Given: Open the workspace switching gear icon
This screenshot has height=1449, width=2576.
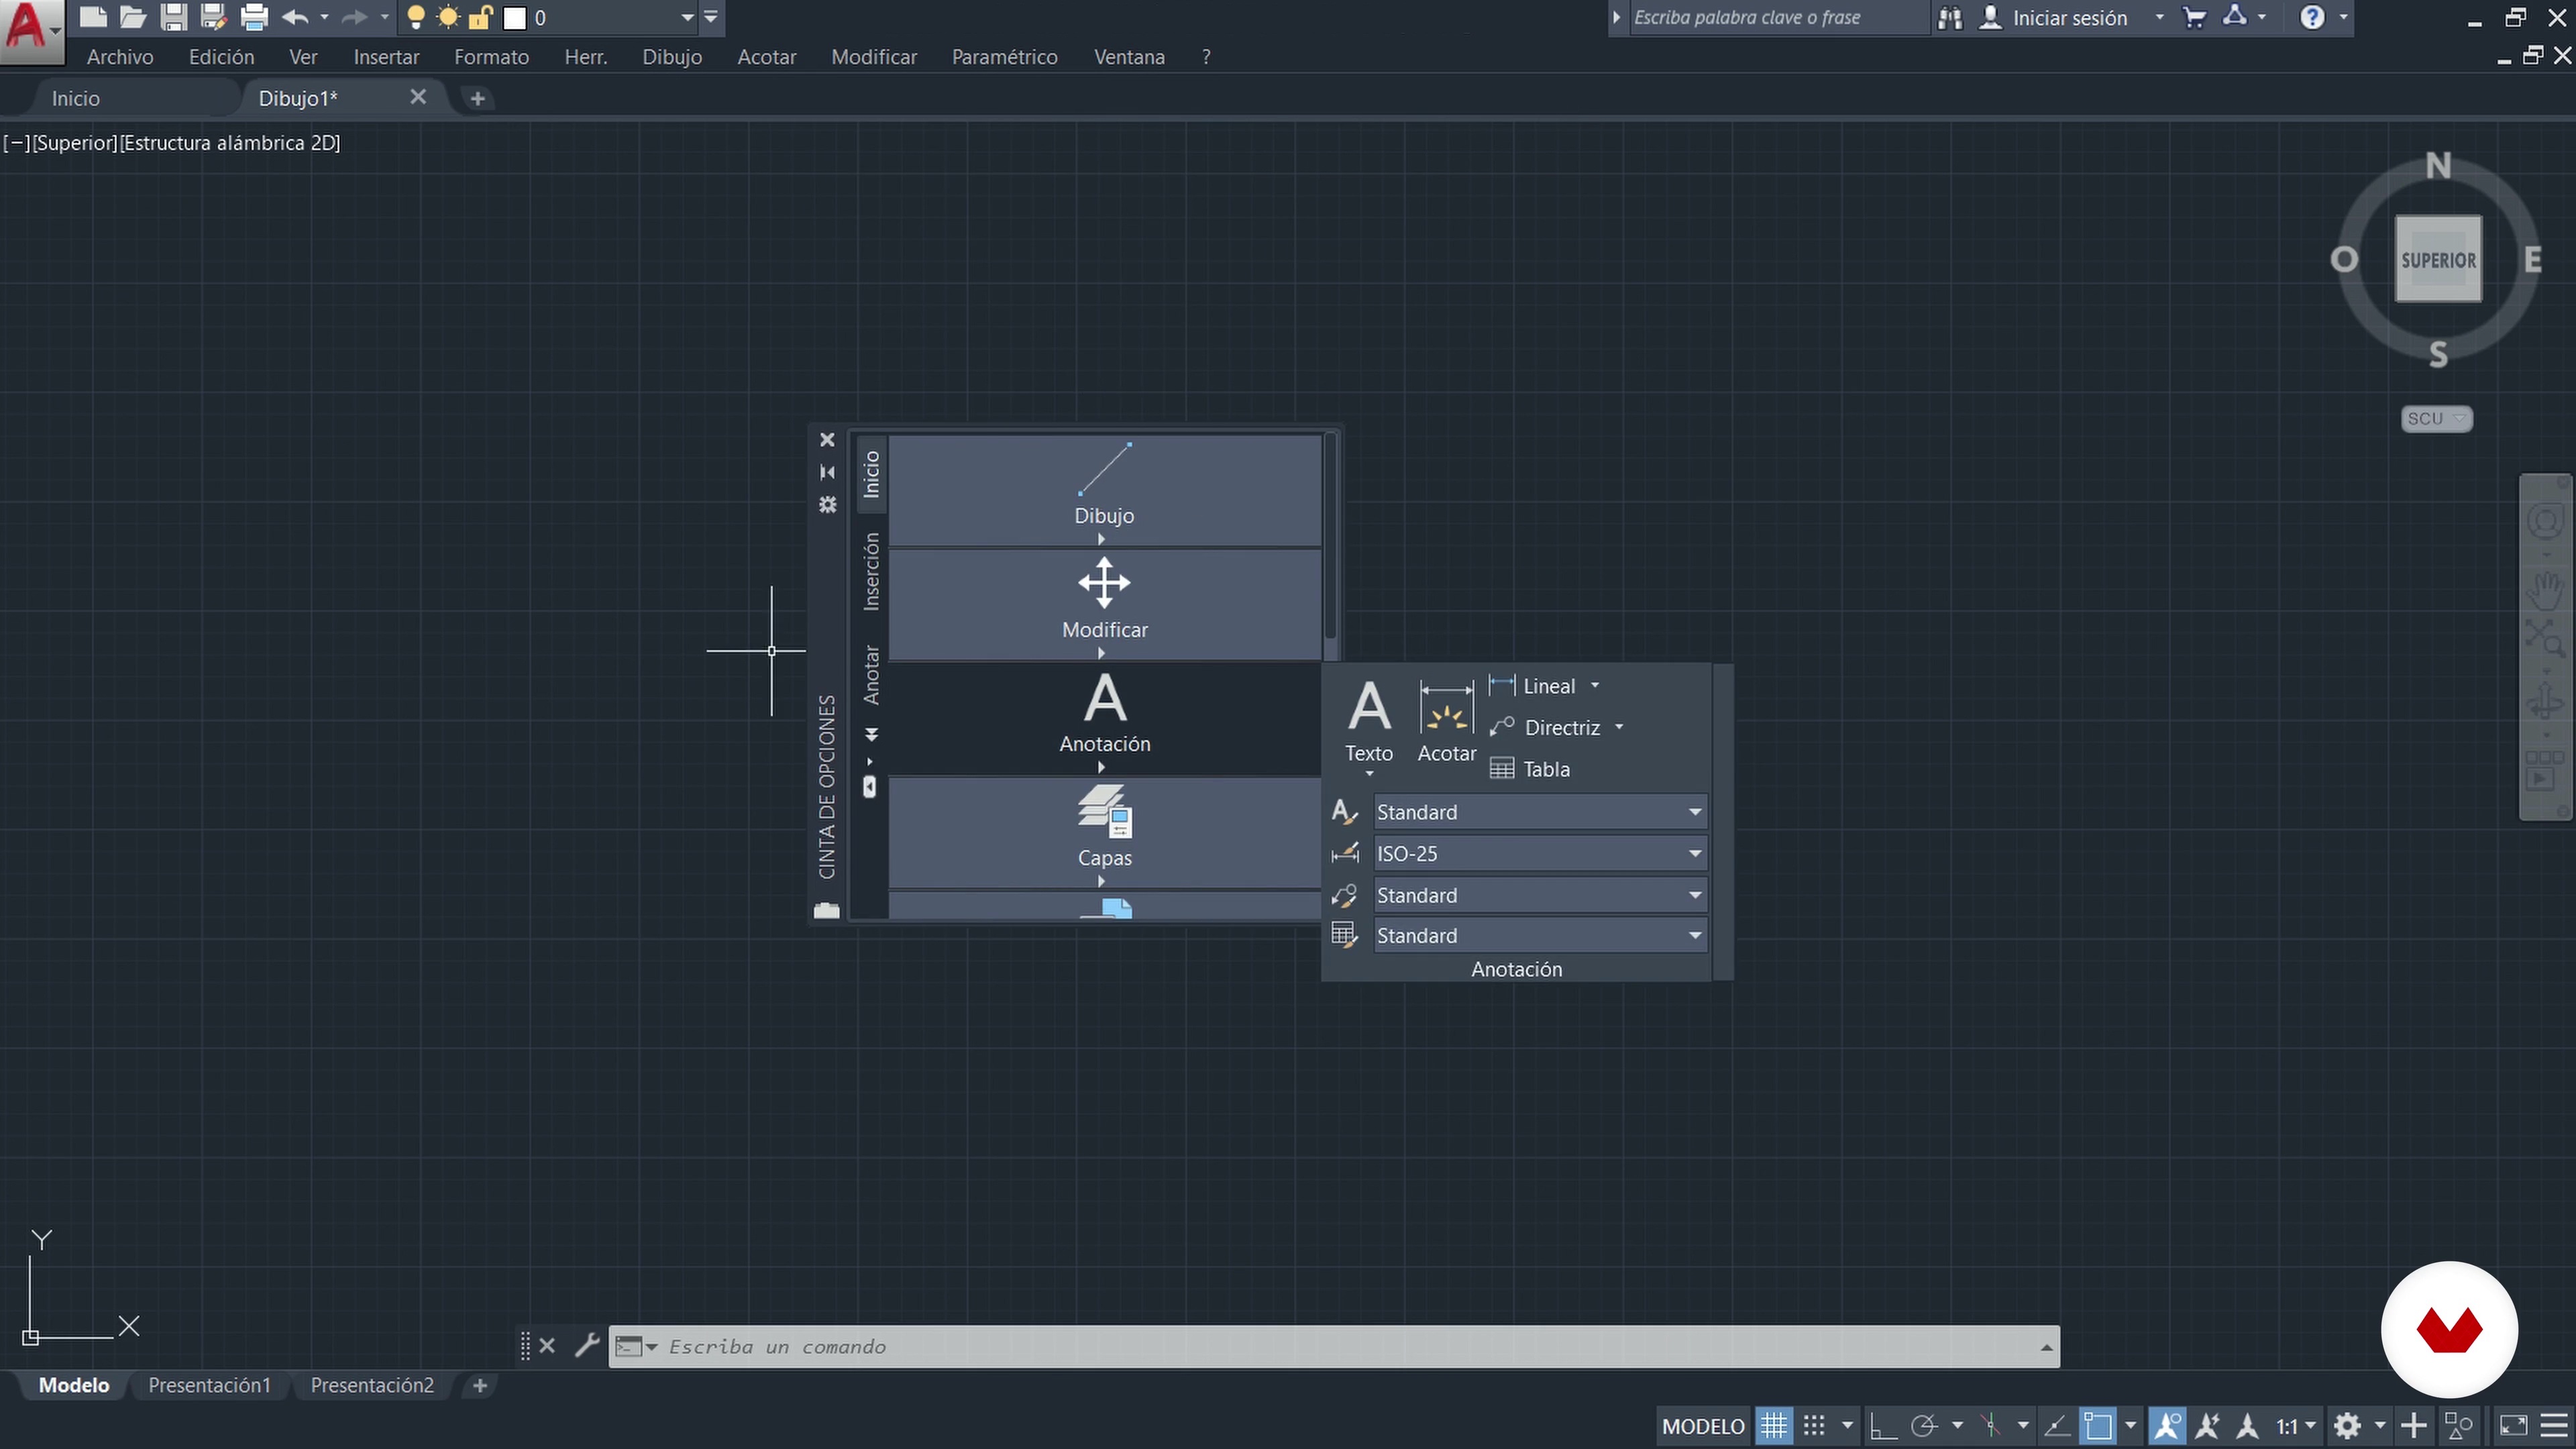Looking at the screenshot, I should point(2348,1425).
